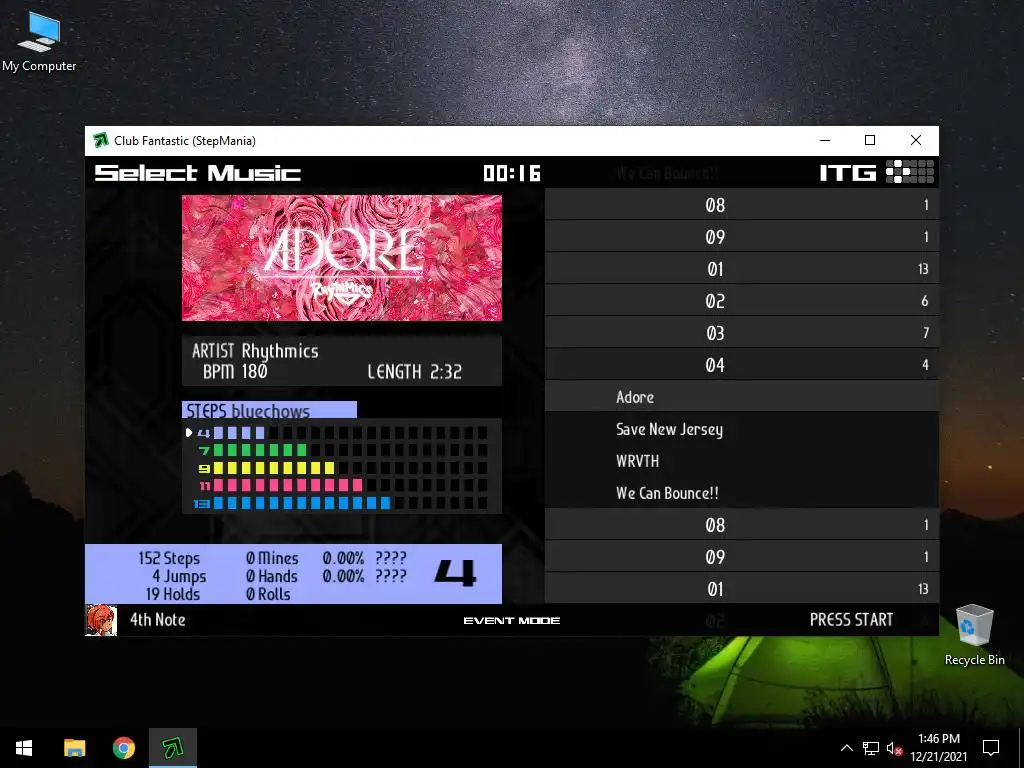Click the PRESS START prompt

pyautogui.click(x=851, y=620)
